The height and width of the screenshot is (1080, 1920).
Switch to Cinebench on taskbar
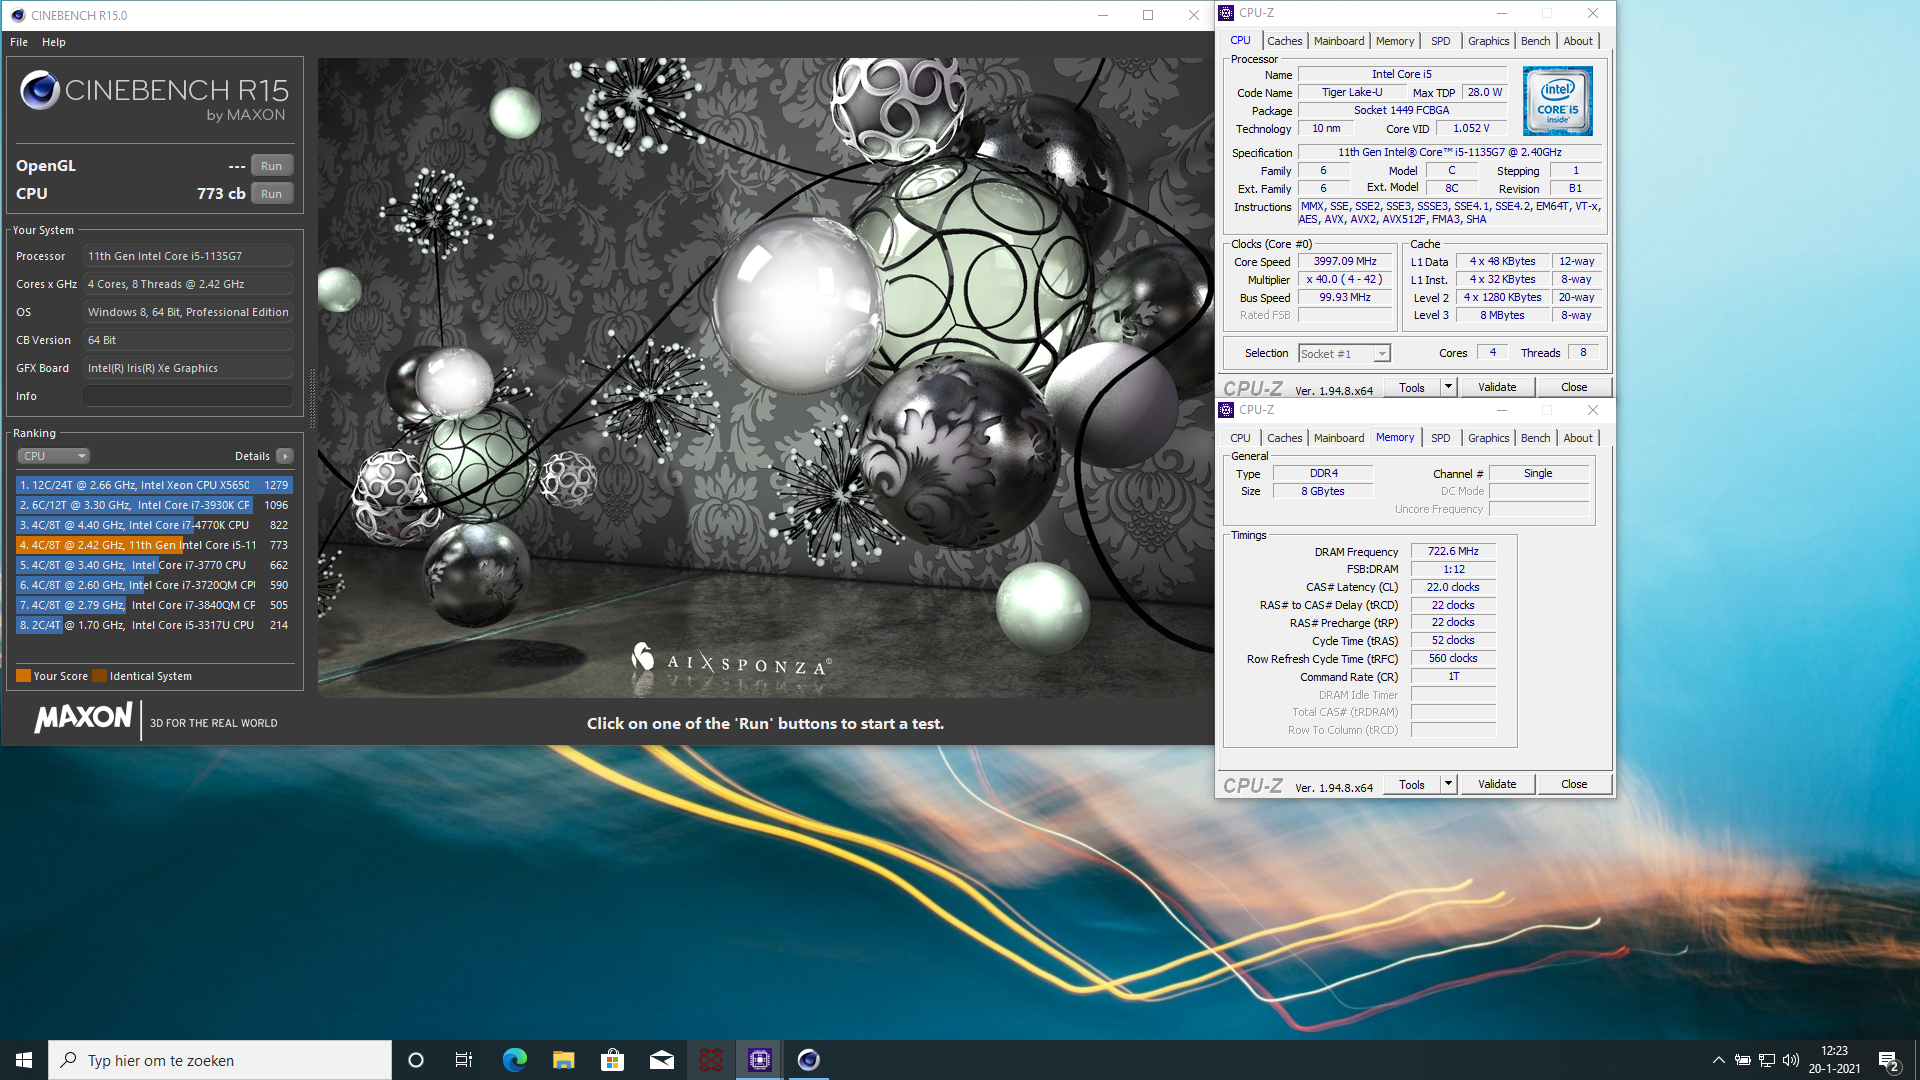pyautogui.click(x=808, y=1060)
